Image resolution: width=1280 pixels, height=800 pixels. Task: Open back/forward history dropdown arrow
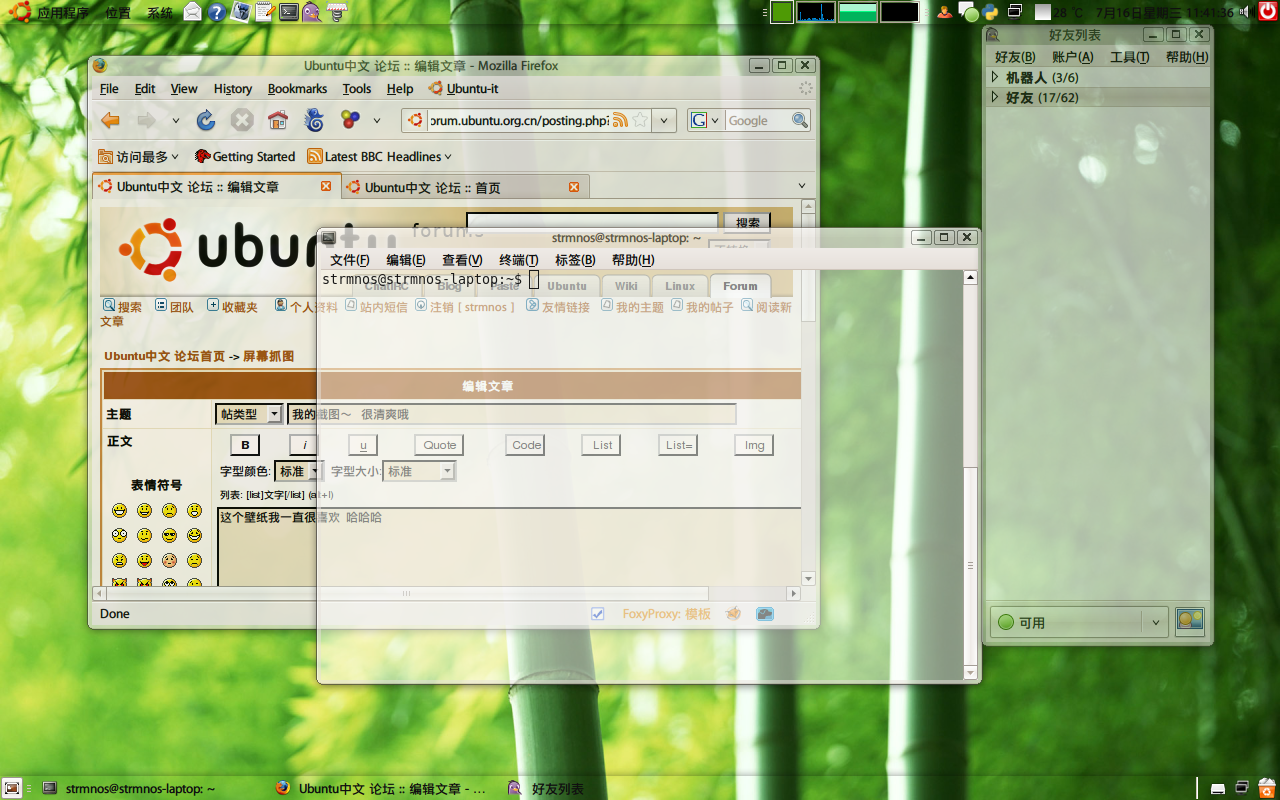click(176, 121)
